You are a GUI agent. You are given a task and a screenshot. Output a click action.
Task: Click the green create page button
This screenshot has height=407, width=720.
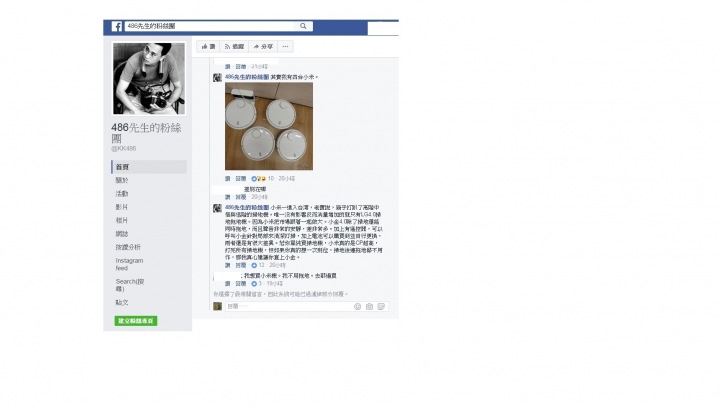click(x=136, y=321)
